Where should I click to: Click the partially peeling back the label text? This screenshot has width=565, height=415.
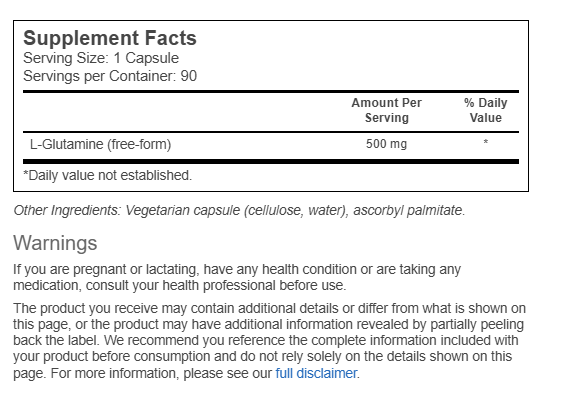(x=268, y=332)
